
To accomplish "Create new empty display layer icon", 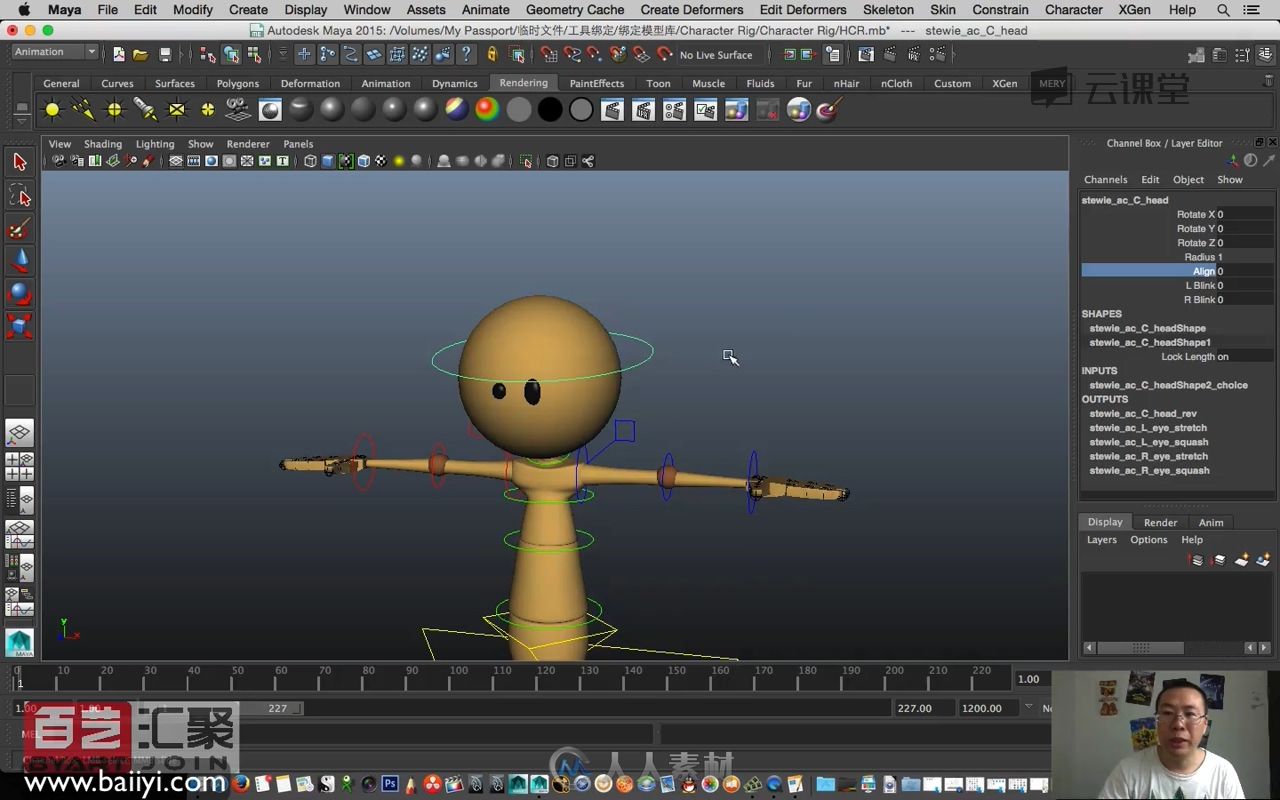I will (1241, 560).
